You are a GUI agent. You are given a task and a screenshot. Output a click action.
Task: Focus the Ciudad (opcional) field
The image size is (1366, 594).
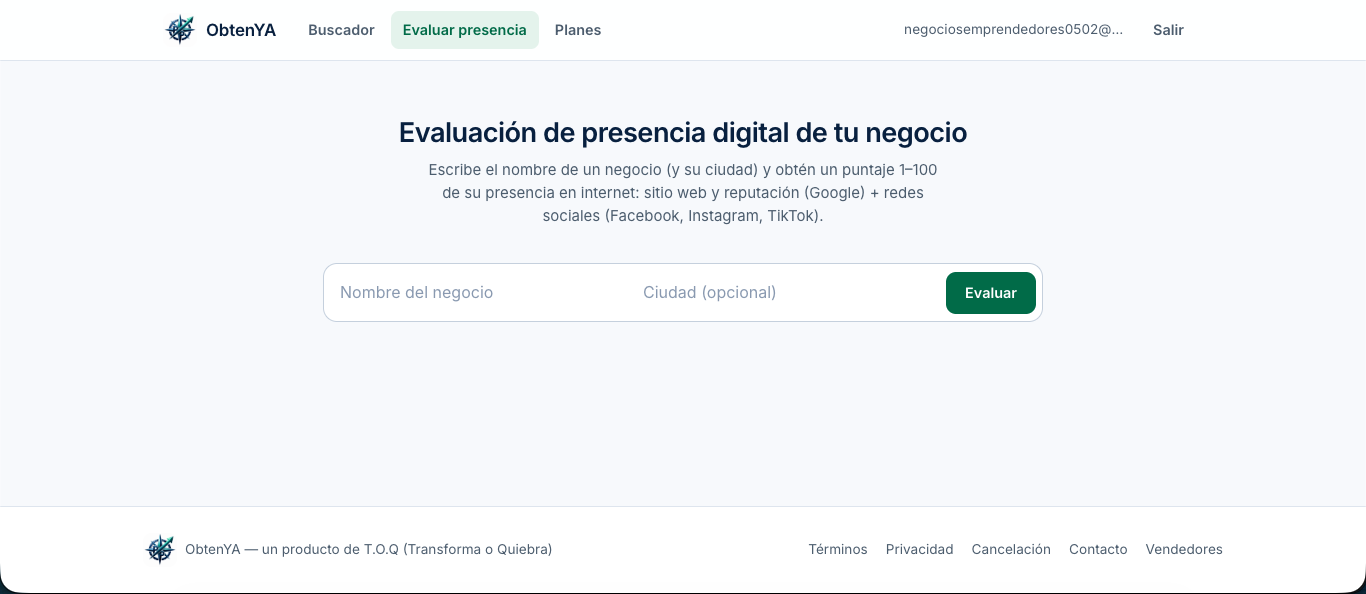pyautogui.click(x=787, y=293)
